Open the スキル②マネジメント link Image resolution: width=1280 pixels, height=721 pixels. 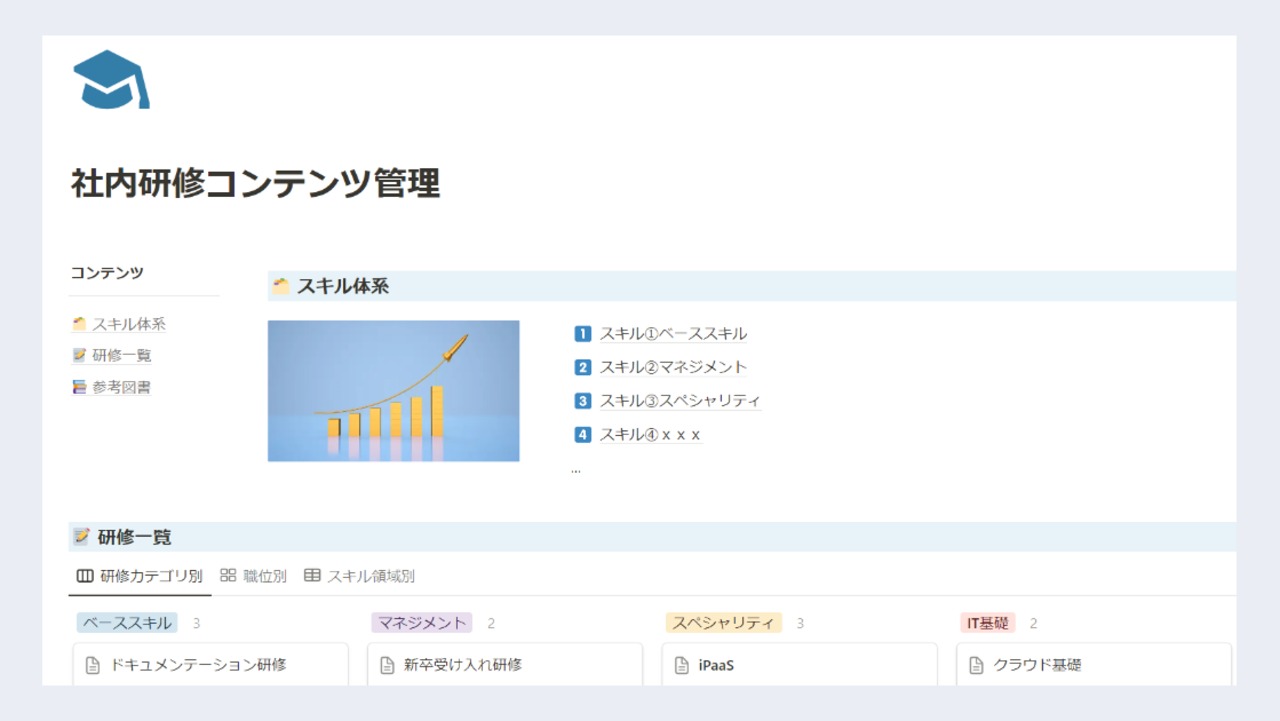[x=673, y=367]
